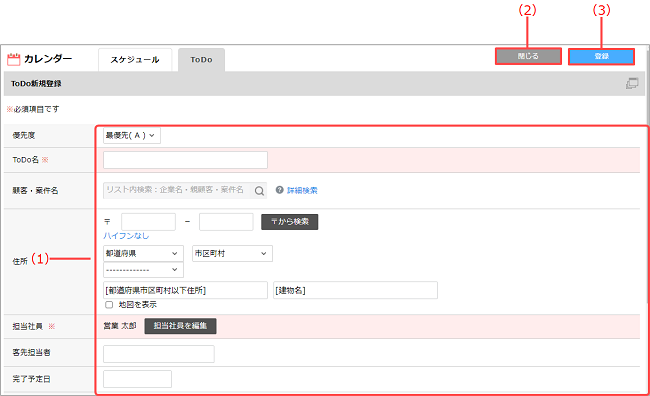Click the ハイフンなし link

click(126, 236)
